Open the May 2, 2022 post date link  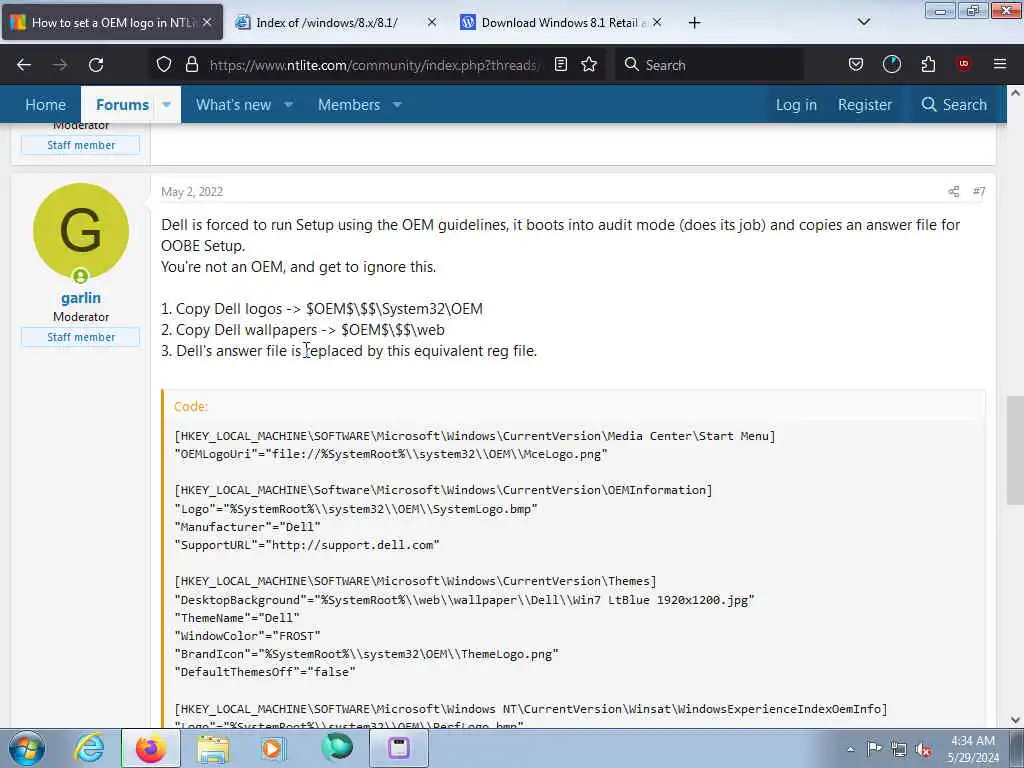point(192,191)
